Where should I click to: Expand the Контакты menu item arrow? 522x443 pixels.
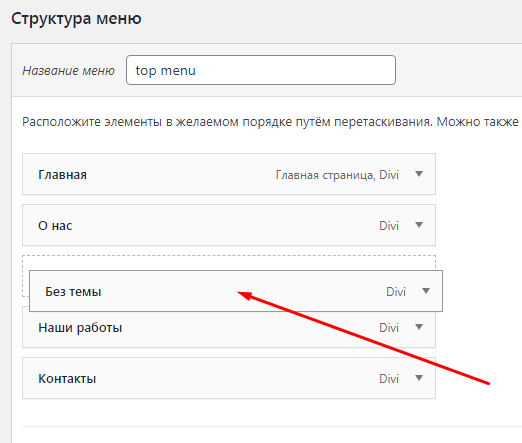(x=419, y=378)
